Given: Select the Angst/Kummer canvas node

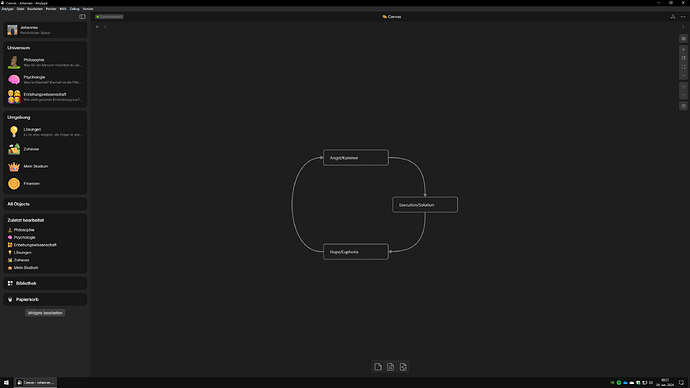Looking at the screenshot, I should click(x=356, y=158).
